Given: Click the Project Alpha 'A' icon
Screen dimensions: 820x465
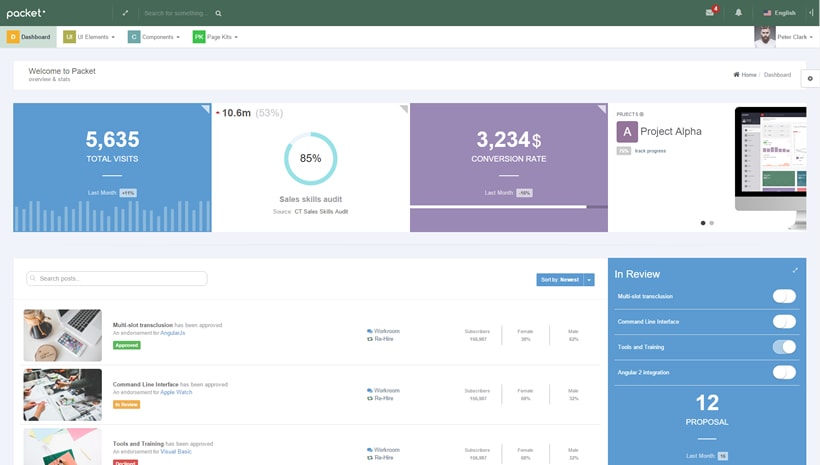Looking at the screenshot, I should click(x=627, y=131).
